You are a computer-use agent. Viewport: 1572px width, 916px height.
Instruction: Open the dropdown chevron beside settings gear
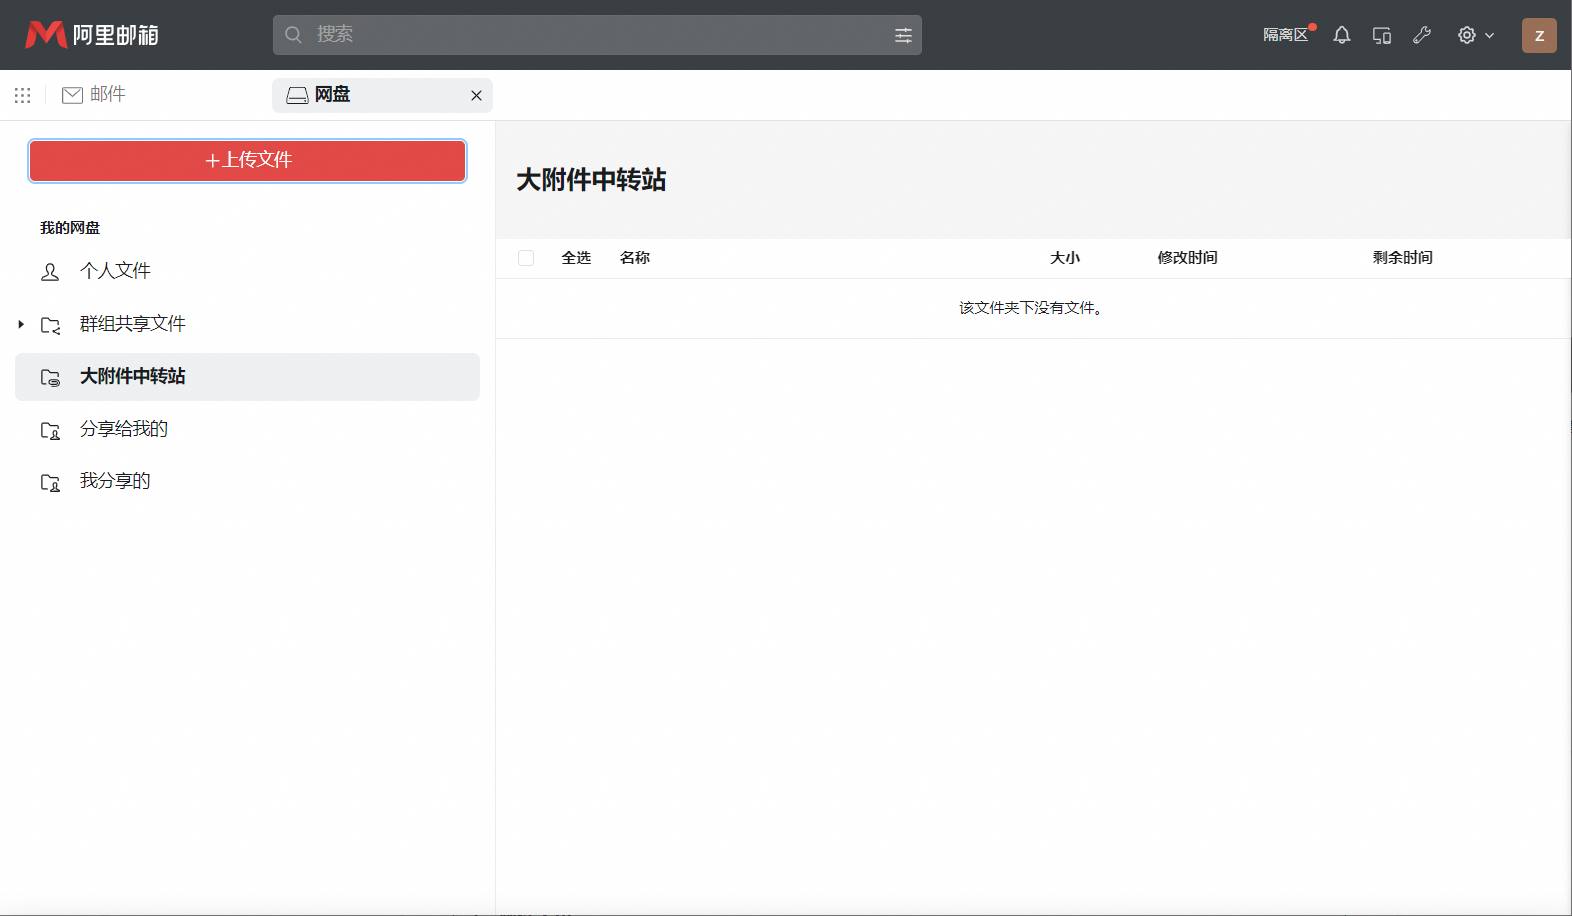pos(1490,35)
